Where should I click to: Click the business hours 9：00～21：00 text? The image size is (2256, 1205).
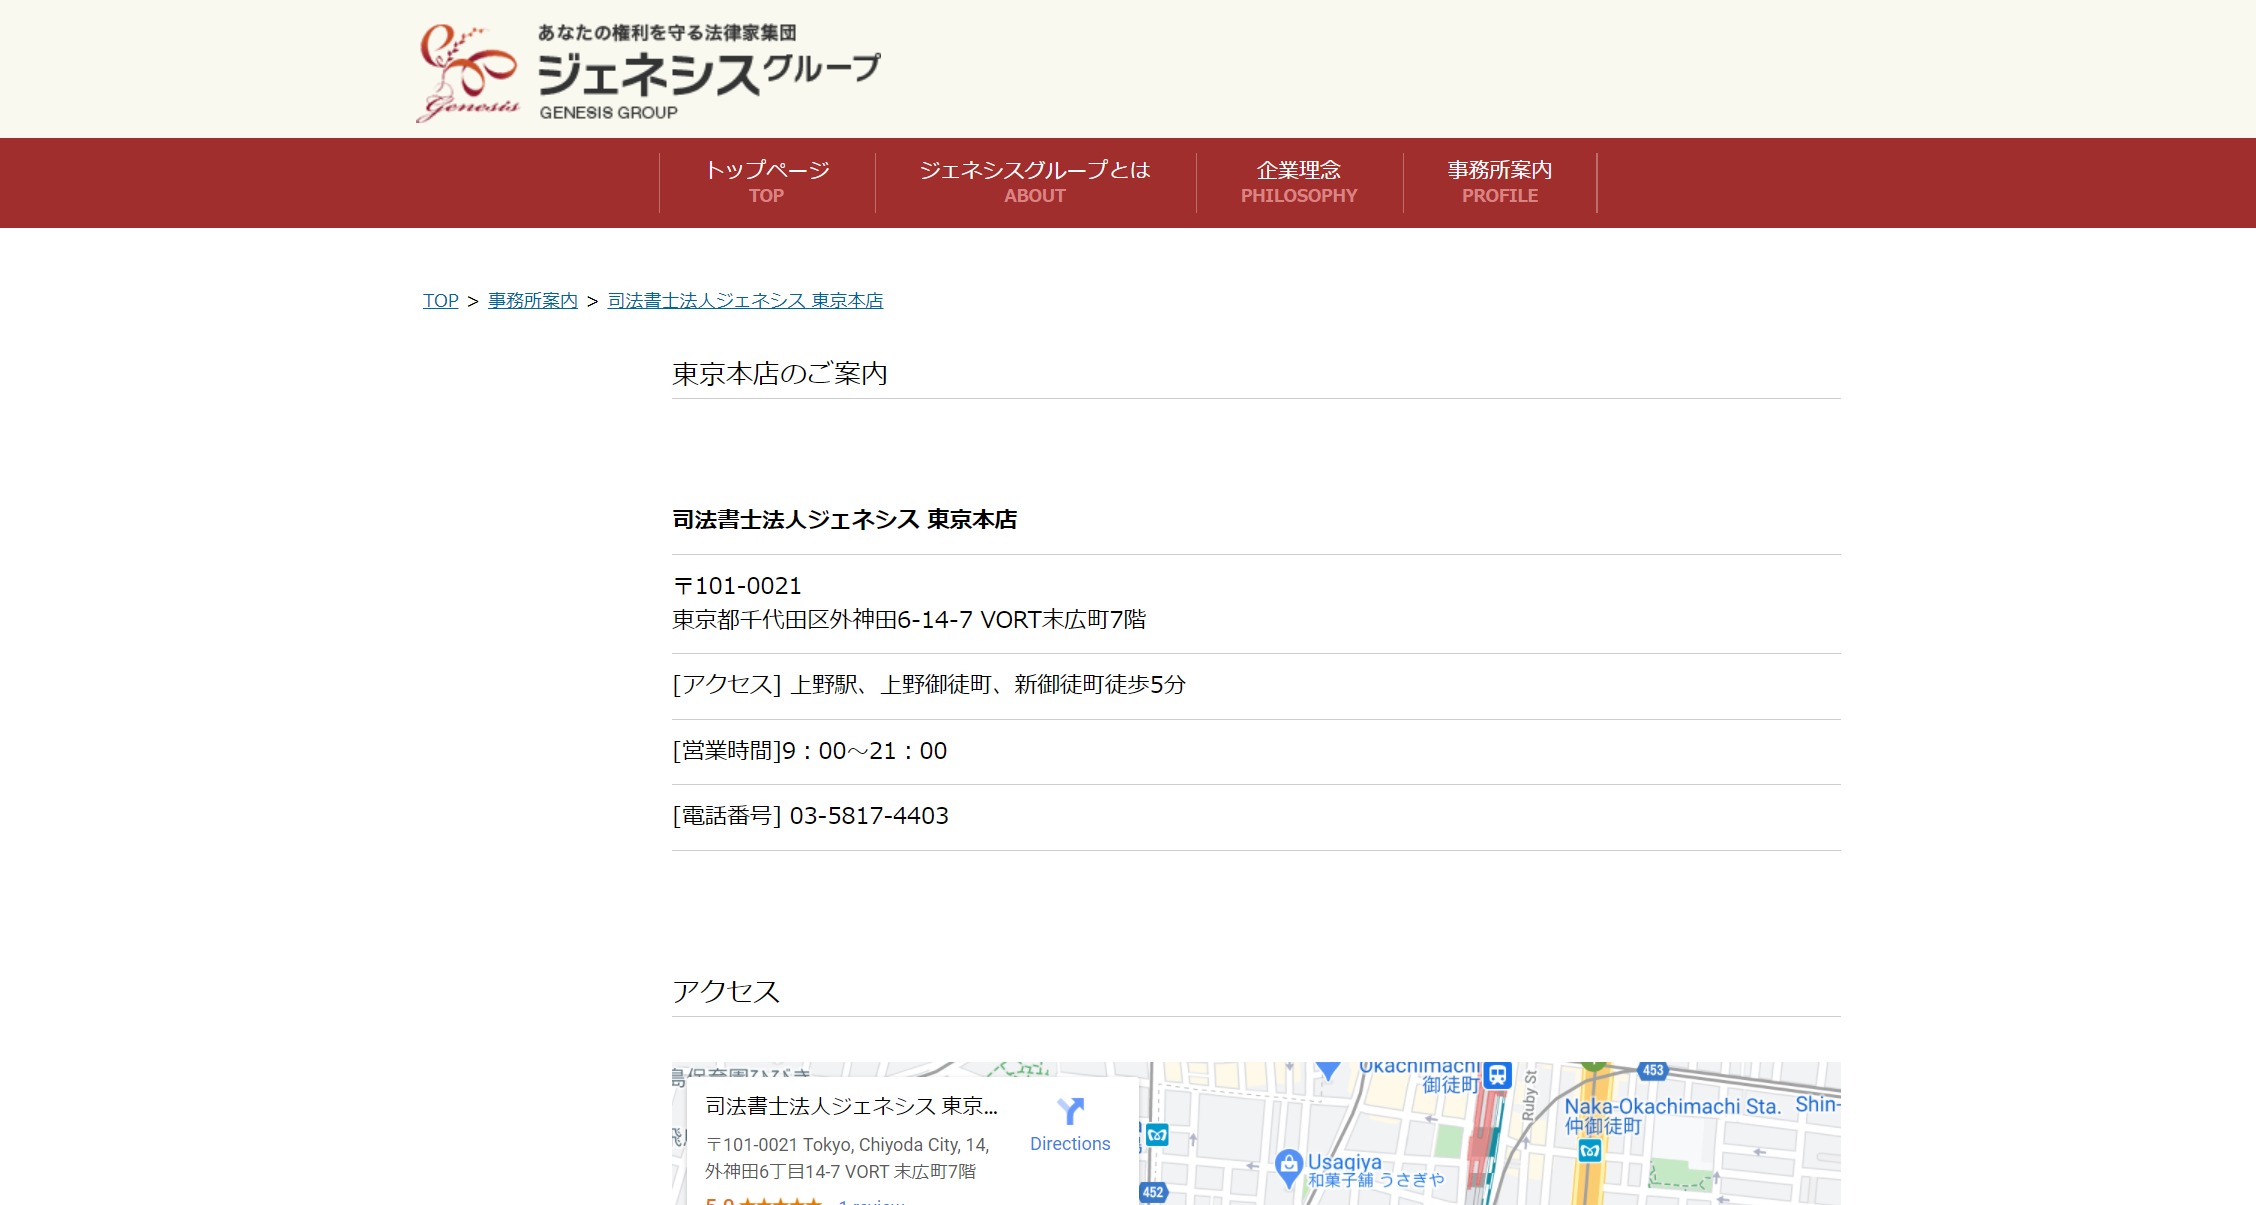[864, 751]
